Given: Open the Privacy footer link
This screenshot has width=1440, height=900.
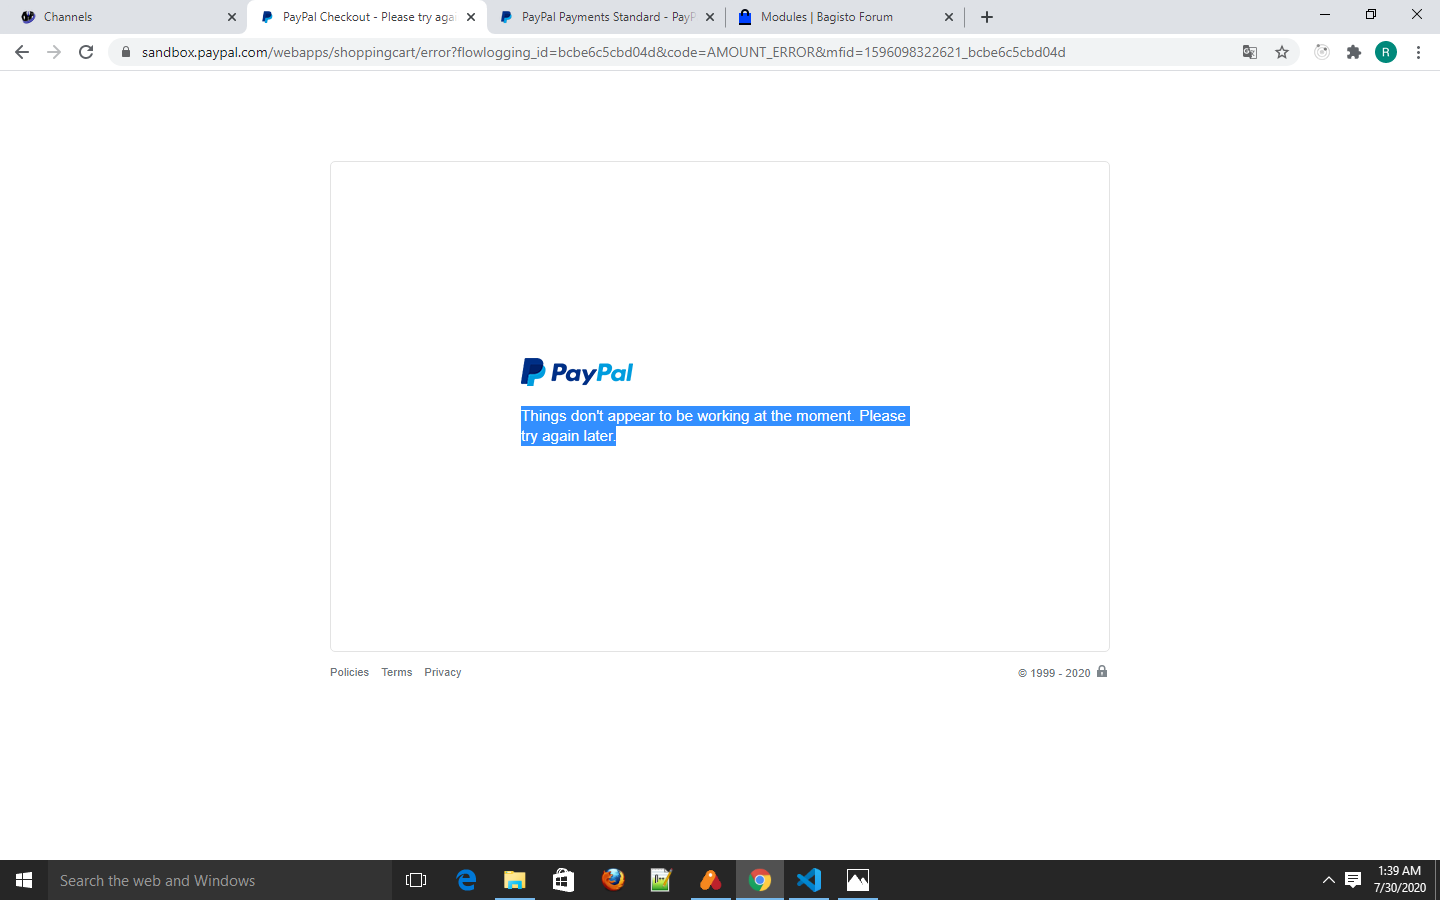Looking at the screenshot, I should (x=442, y=672).
